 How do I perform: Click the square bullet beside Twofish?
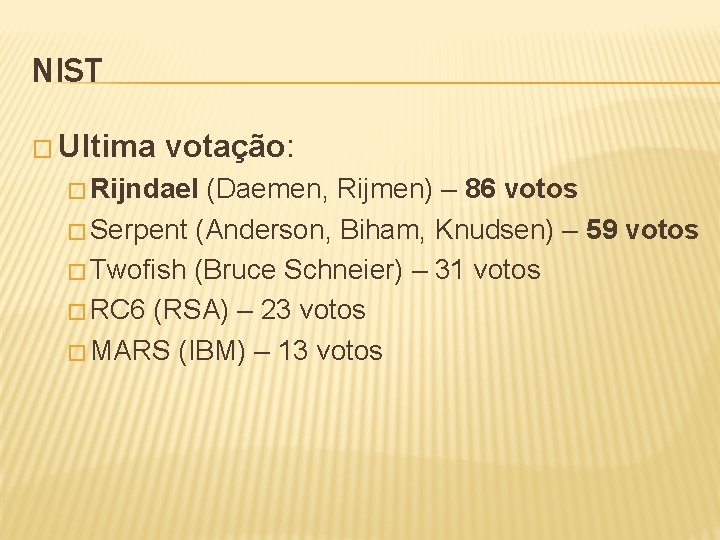pos(77,271)
